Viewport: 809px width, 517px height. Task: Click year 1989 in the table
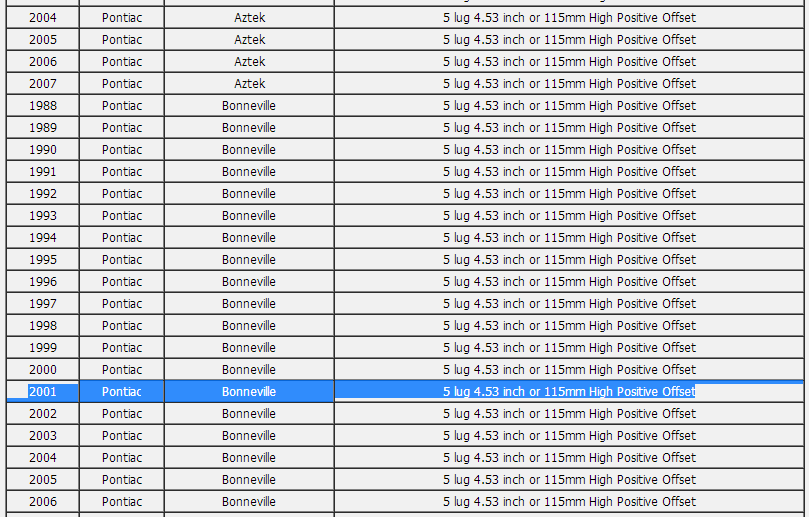point(43,128)
